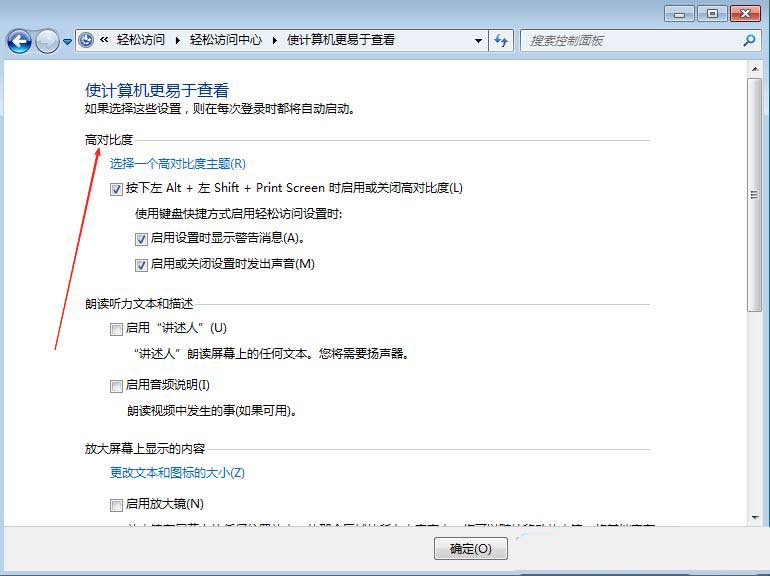Toggle the 启用音频说明 checkbox
This screenshot has width=770, height=576.
(x=117, y=386)
